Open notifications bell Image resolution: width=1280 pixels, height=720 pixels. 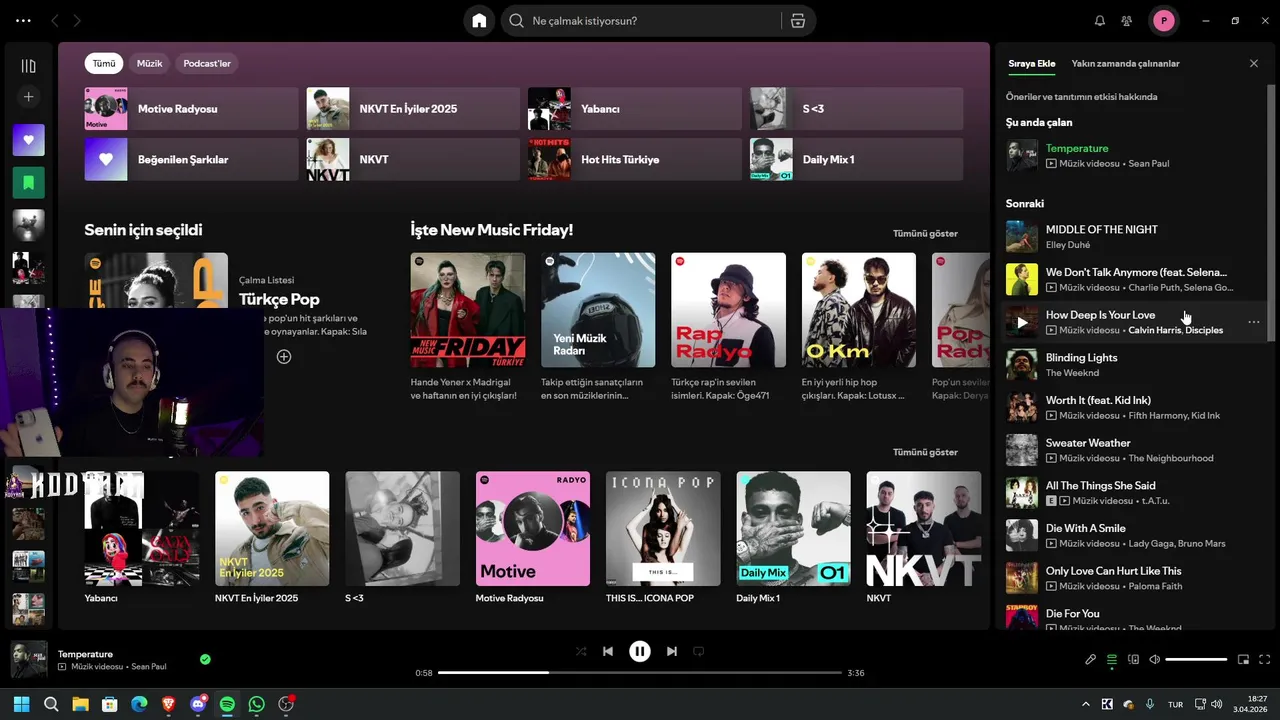click(x=1100, y=21)
